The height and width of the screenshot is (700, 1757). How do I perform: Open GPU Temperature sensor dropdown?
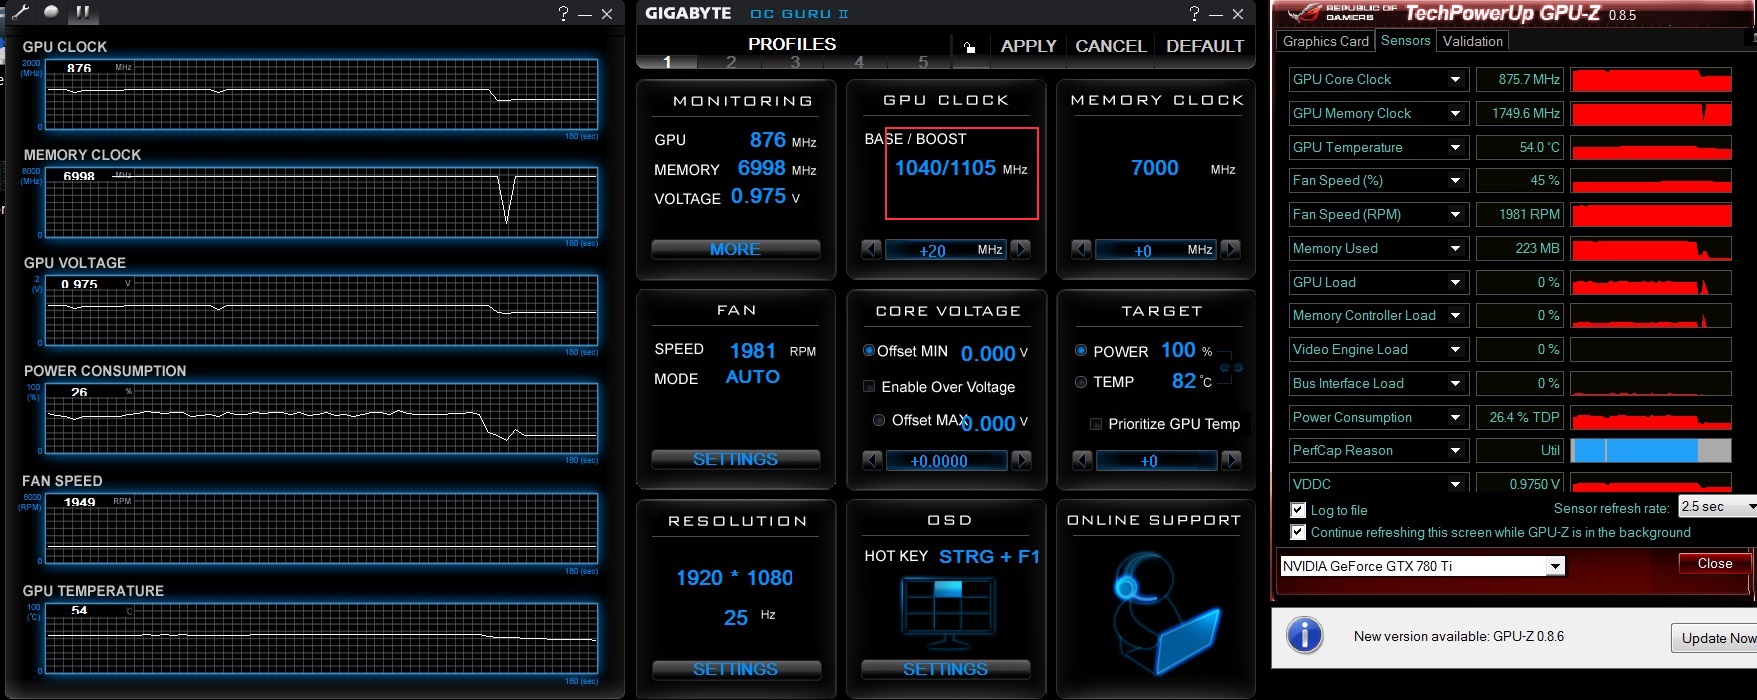point(1456,148)
